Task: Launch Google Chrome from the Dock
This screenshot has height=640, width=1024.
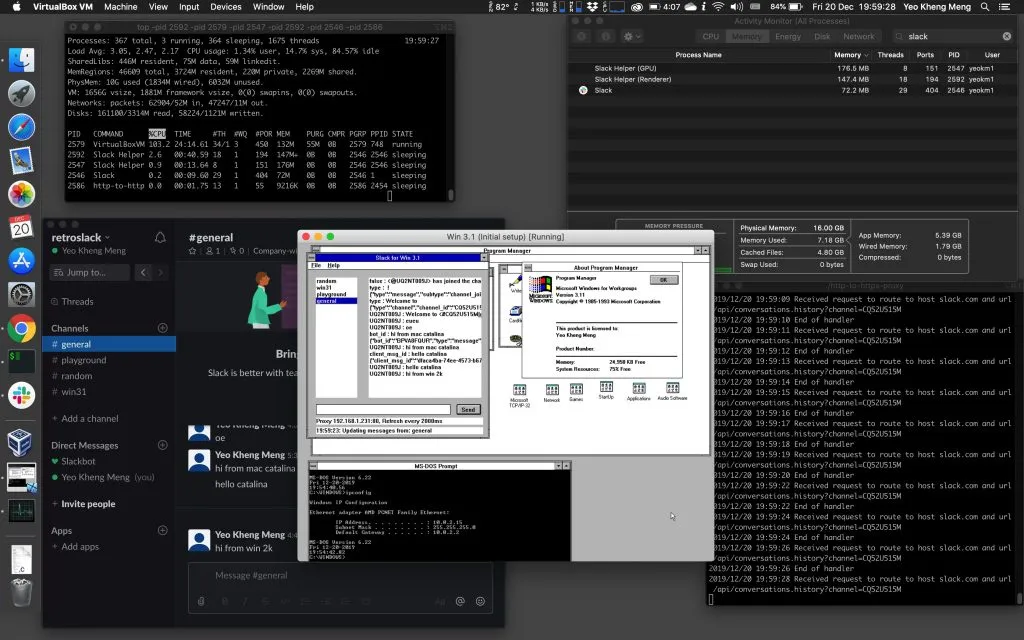Action: click(22, 329)
